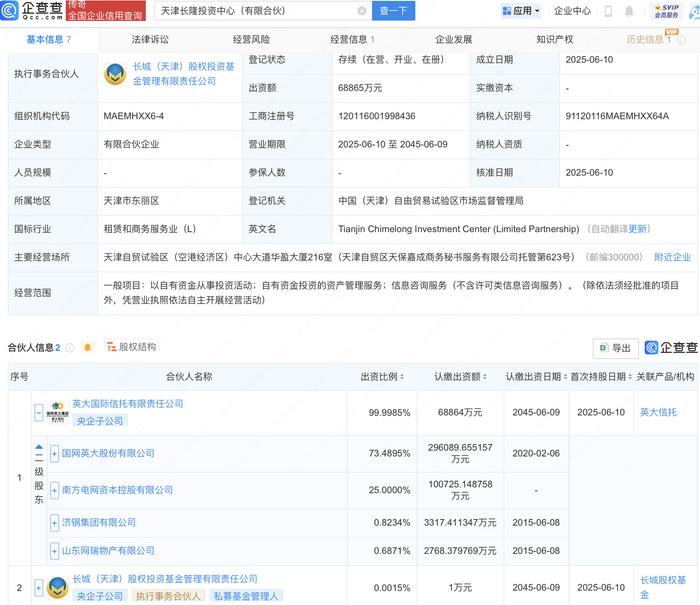Click info icon beside 合伙人信息
The height and width of the screenshot is (605, 700).
coord(70,347)
